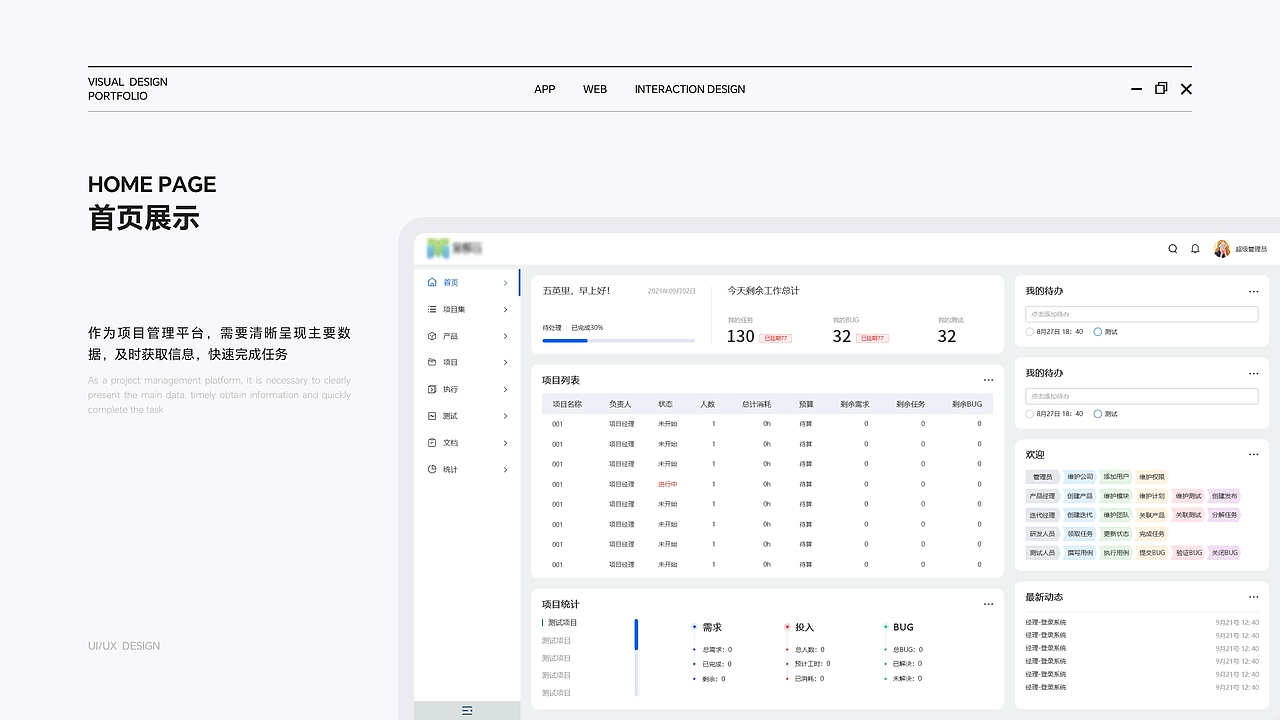Expand the 文档 chevron arrow
Viewport: 1280px width, 720px height.
point(505,442)
